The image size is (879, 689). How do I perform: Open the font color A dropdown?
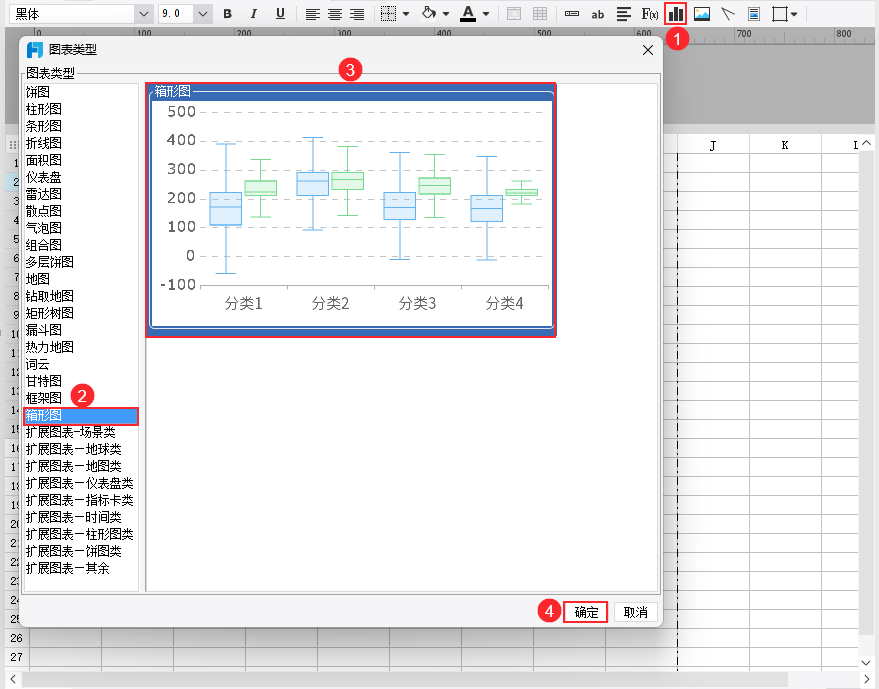click(x=486, y=14)
